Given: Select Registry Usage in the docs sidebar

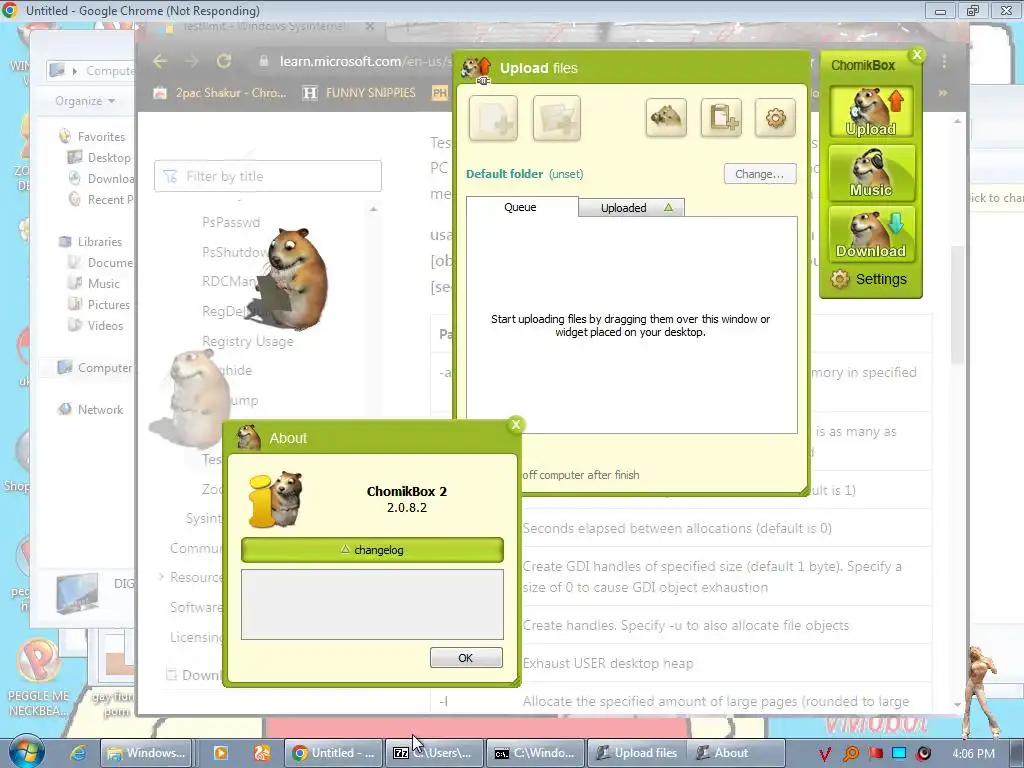Looking at the screenshot, I should point(248,341).
